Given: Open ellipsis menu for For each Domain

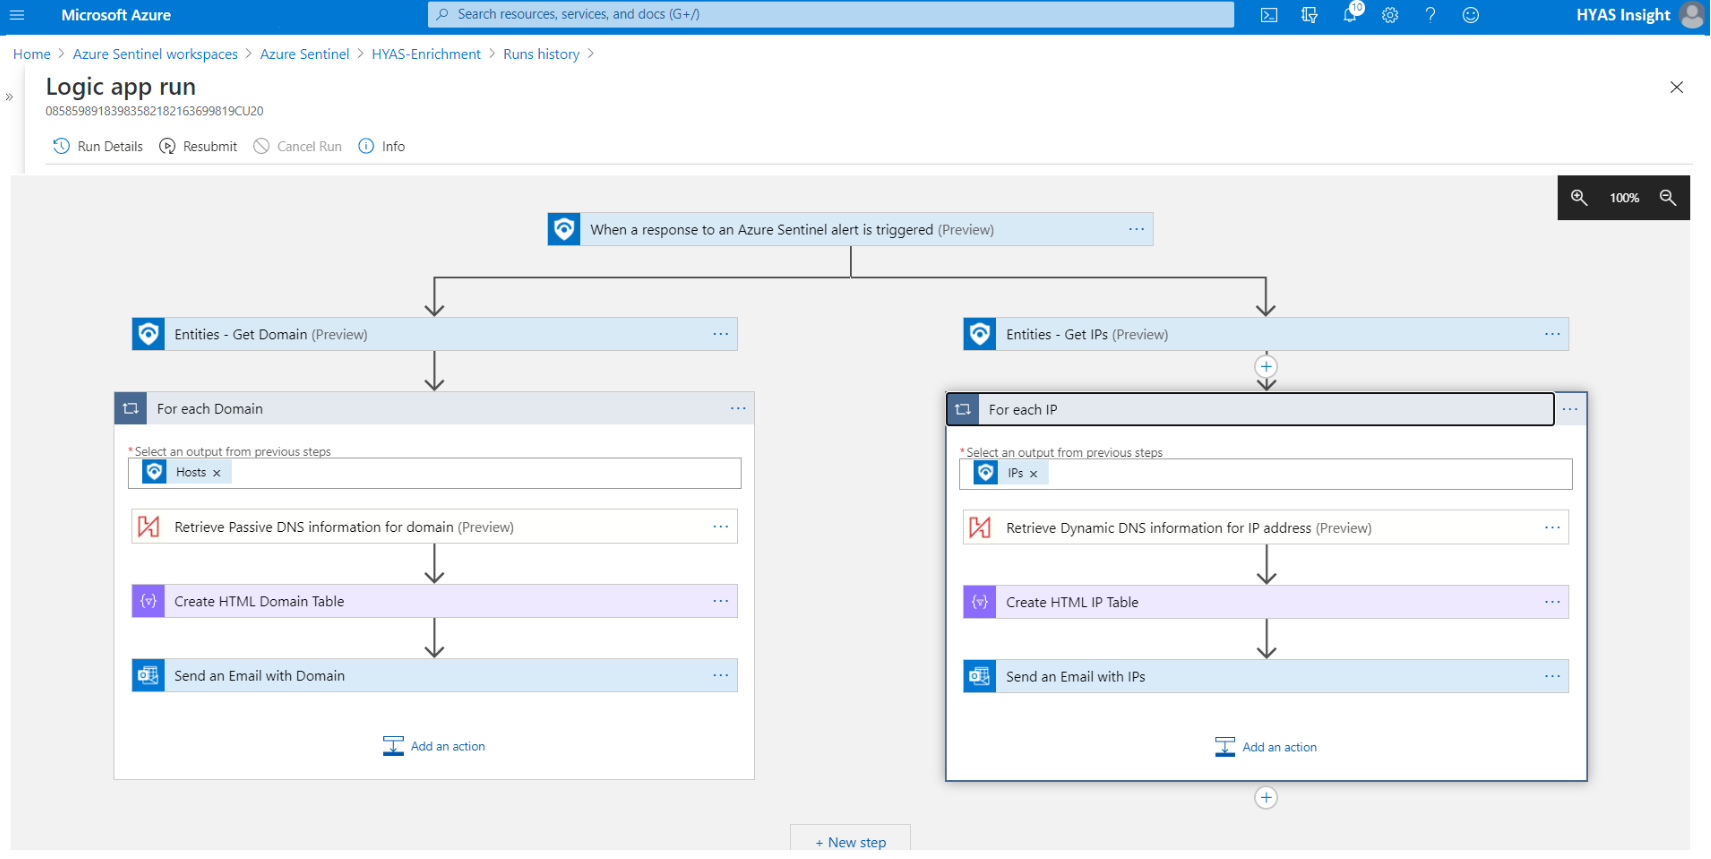Looking at the screenshot, I should click(x=738, y=408).
